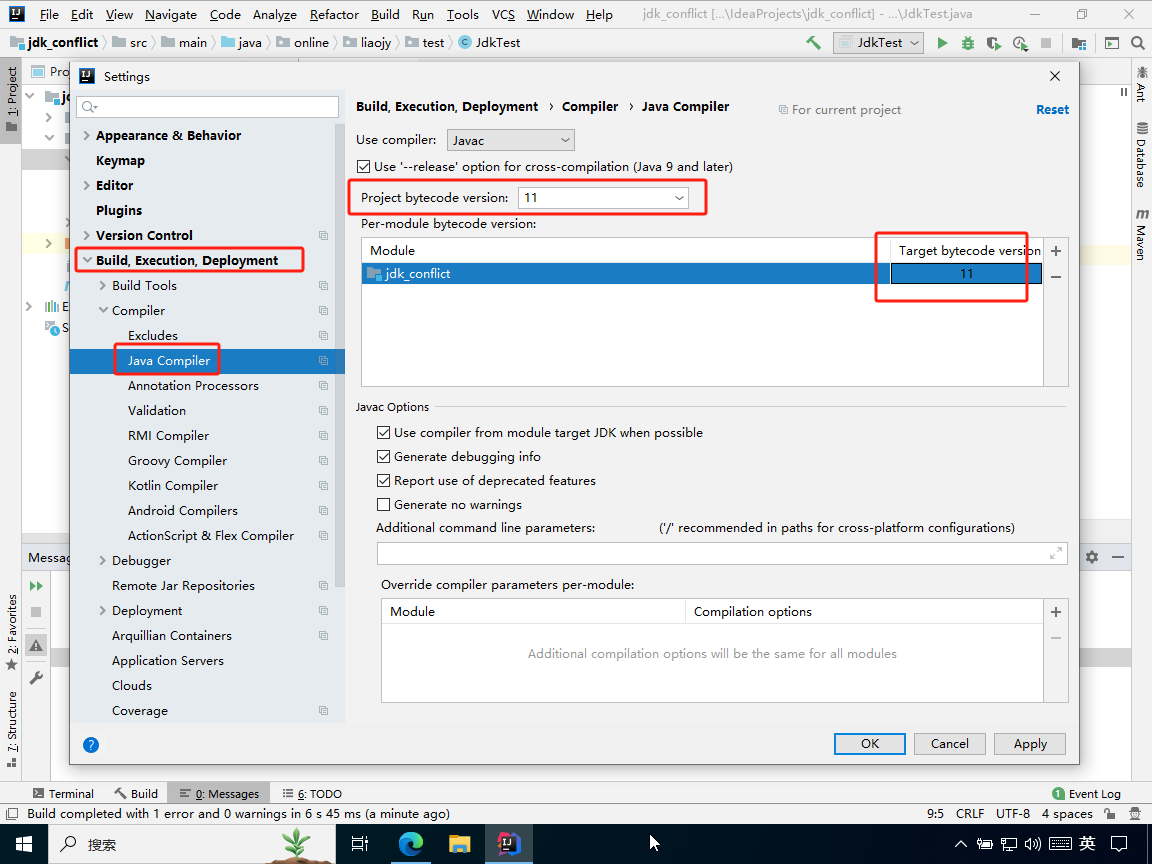Image resolution: width=1152 pixels, height=864 pixels.
Task: Switch to the Terminal tool tab
Action: click(x=64, y=793)
